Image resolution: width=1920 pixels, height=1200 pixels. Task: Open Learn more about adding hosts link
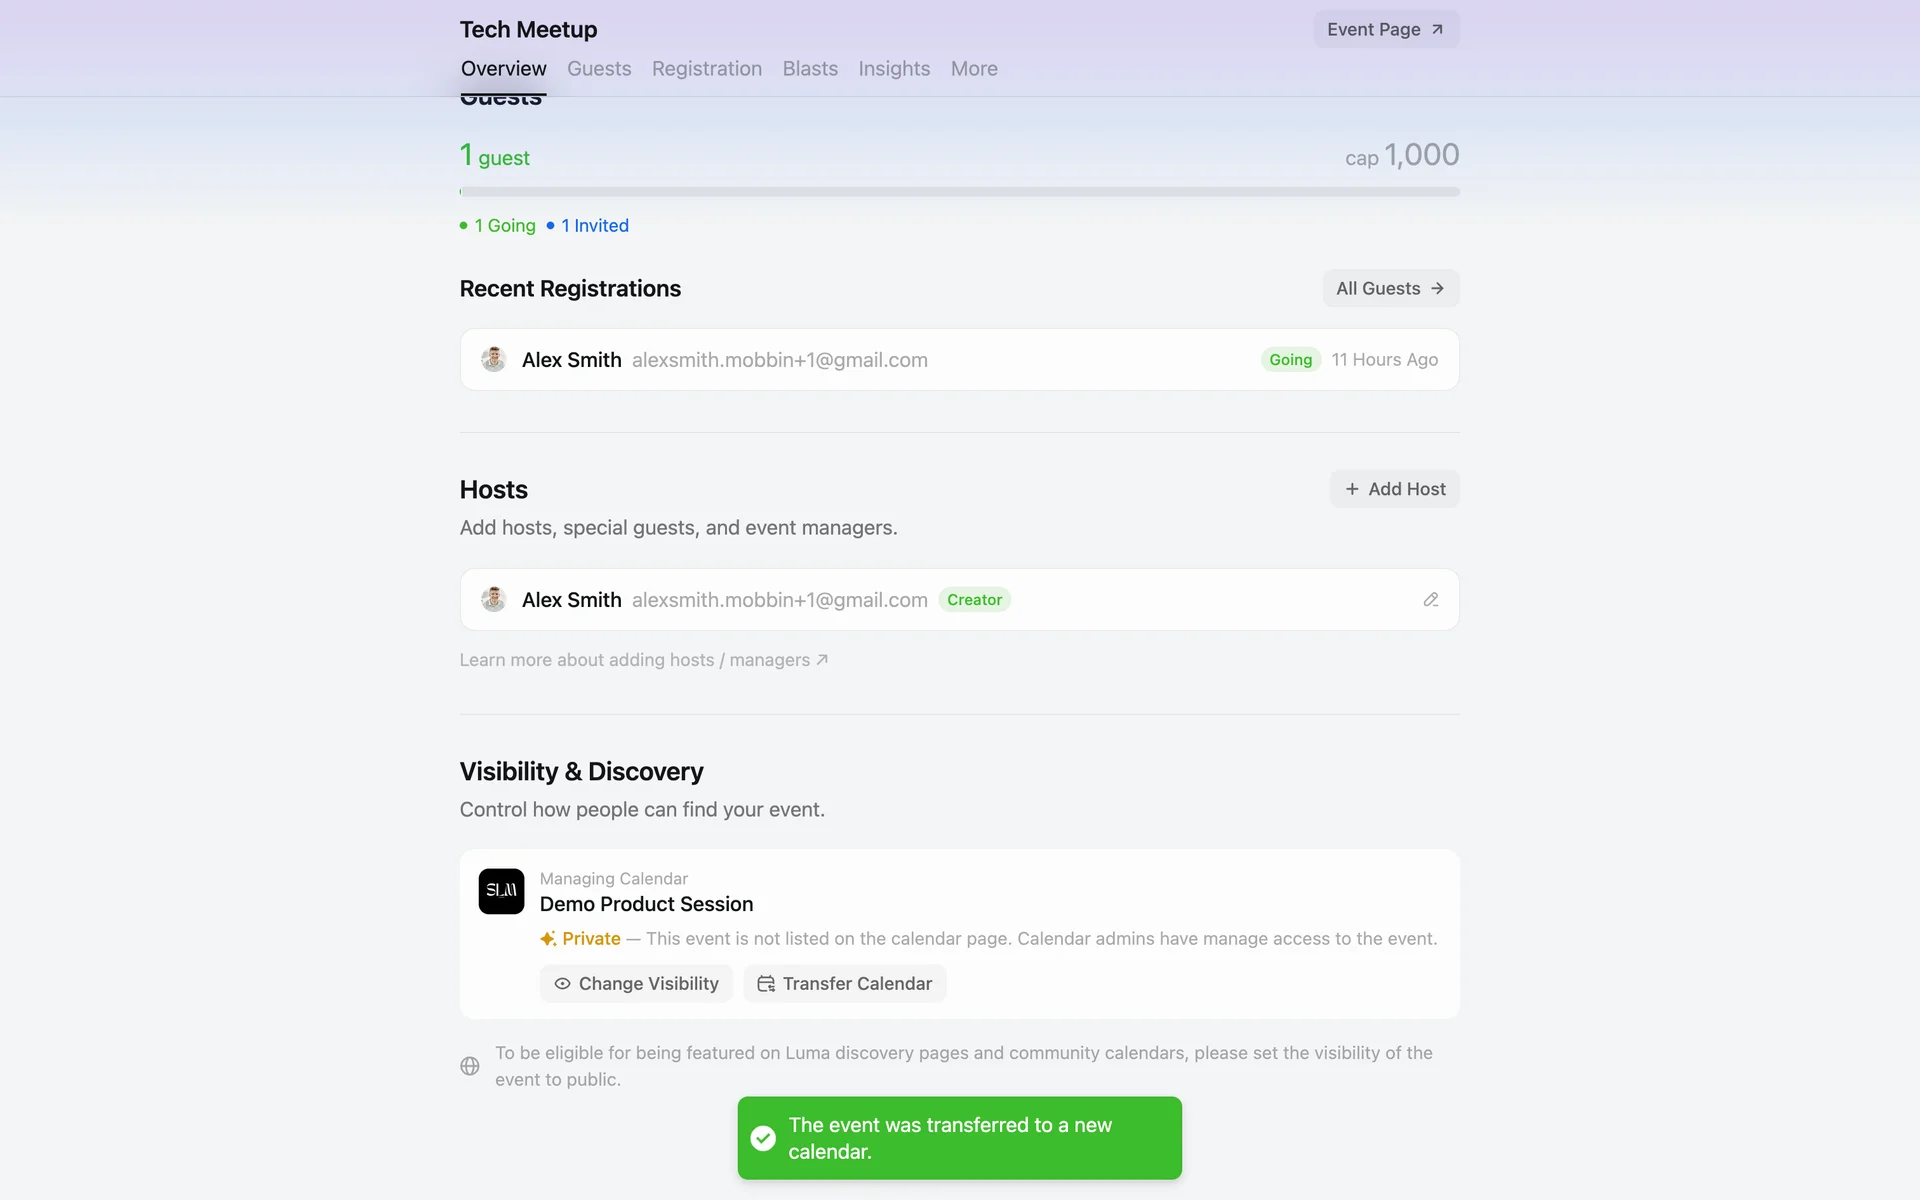tap(644, 660)
